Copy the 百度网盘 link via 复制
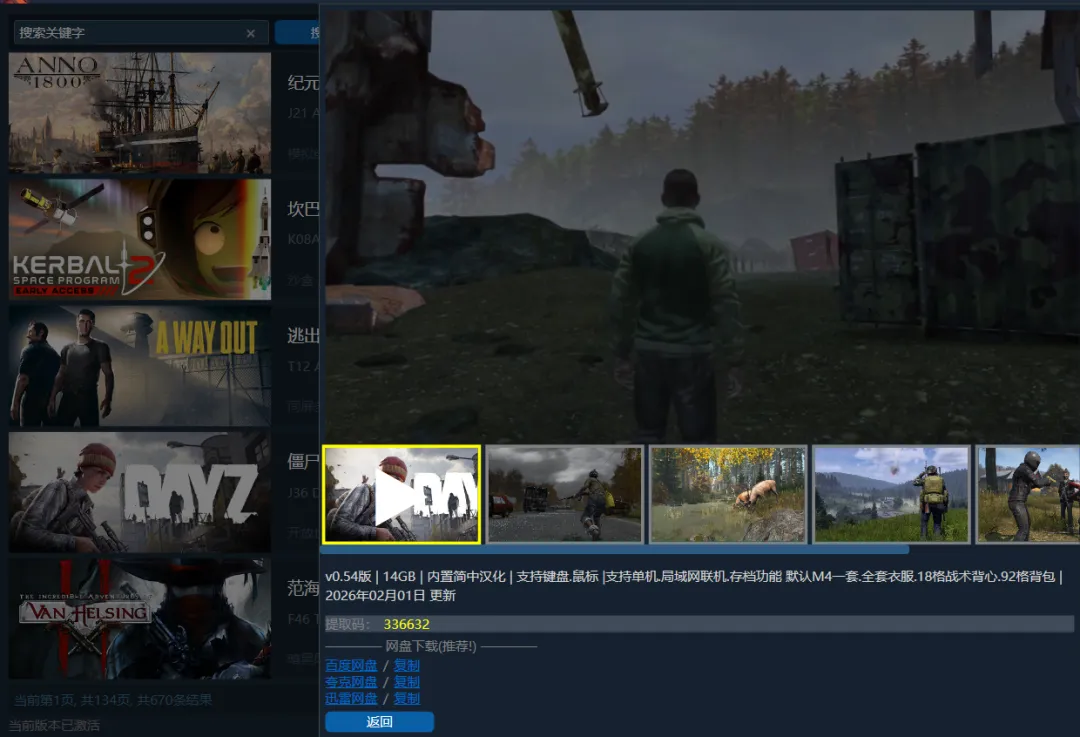The image size is (1080, 737). pos(406,665)
